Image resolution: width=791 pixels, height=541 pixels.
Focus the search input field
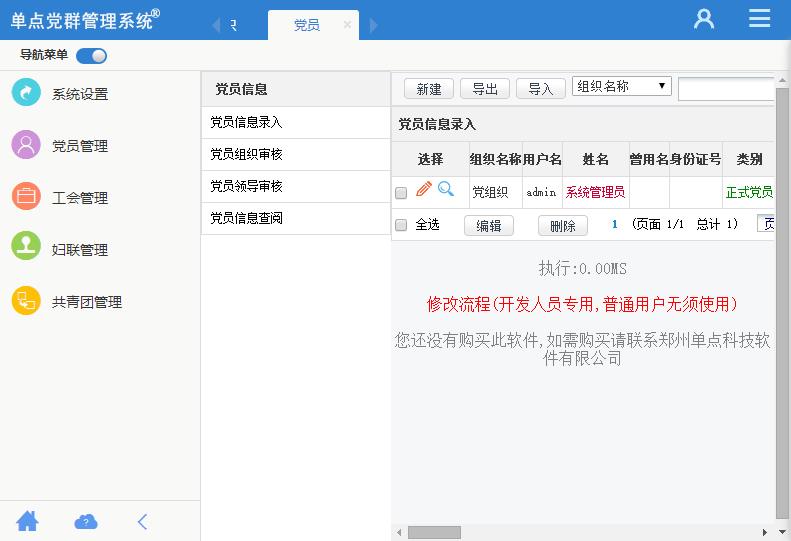726,89
